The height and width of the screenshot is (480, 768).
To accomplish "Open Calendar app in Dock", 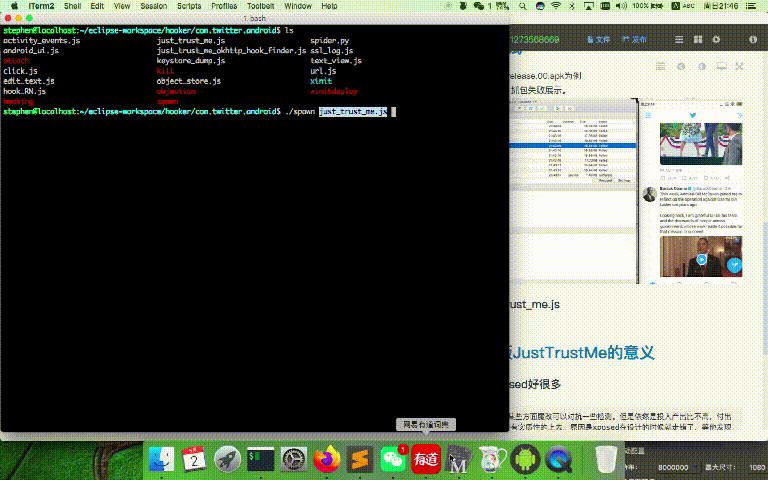I will [194, 459].
